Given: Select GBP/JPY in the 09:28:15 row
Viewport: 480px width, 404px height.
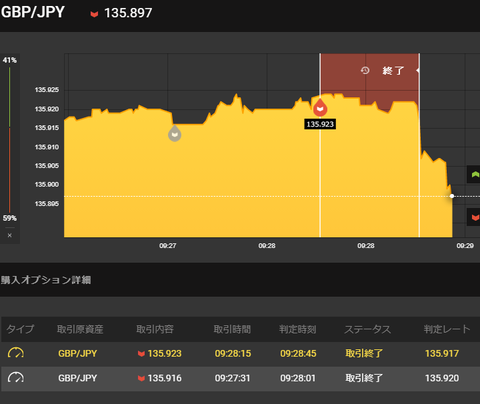Looking at the screenshot, I should click(x=78, y=353).
